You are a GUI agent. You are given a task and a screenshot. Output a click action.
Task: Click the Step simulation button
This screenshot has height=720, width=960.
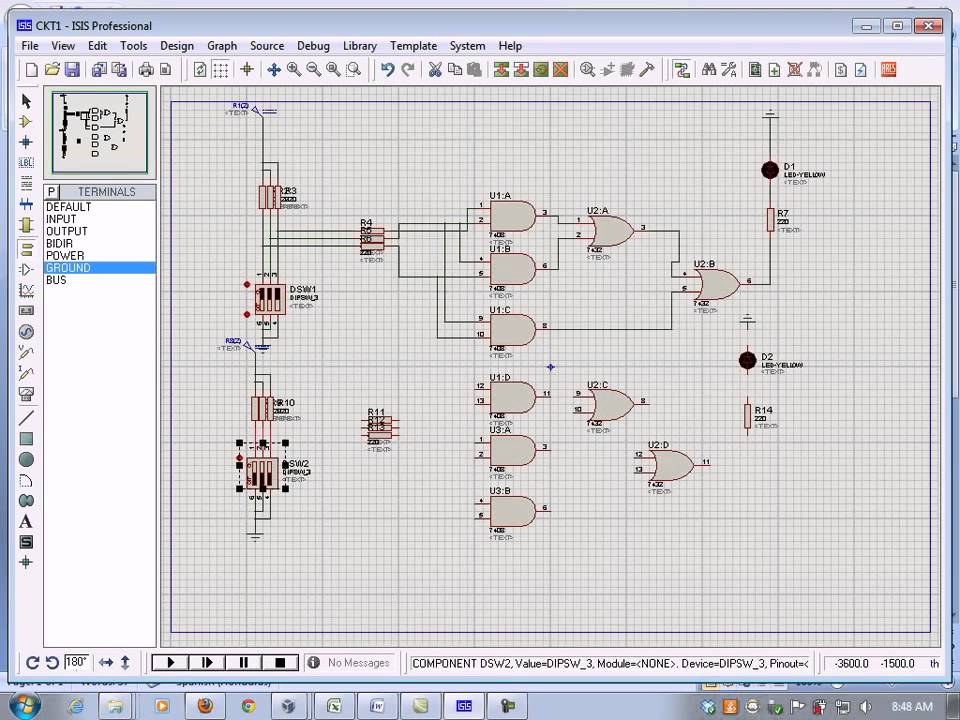207,662
